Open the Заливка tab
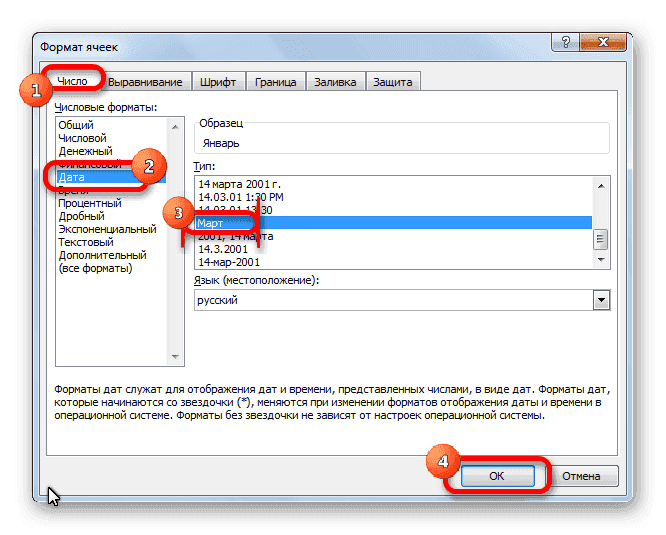 click(x=335, y=82)
